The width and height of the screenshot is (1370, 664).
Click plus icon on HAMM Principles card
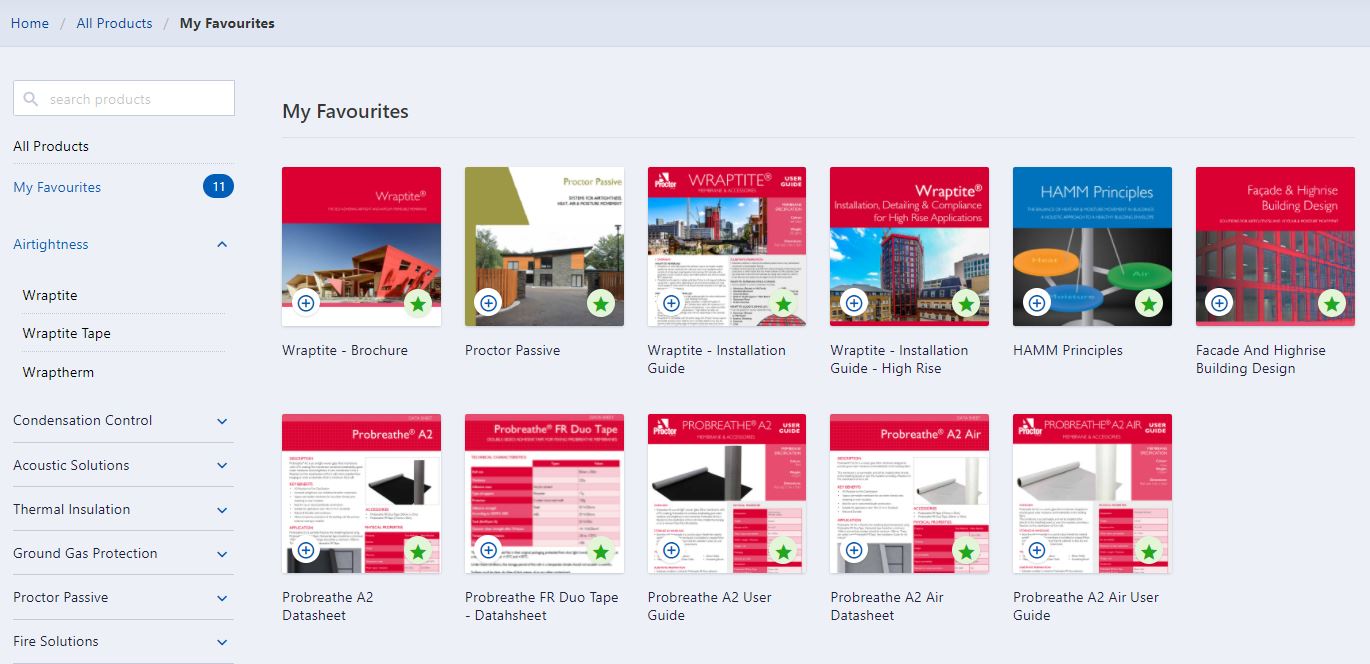point(1037,302)
